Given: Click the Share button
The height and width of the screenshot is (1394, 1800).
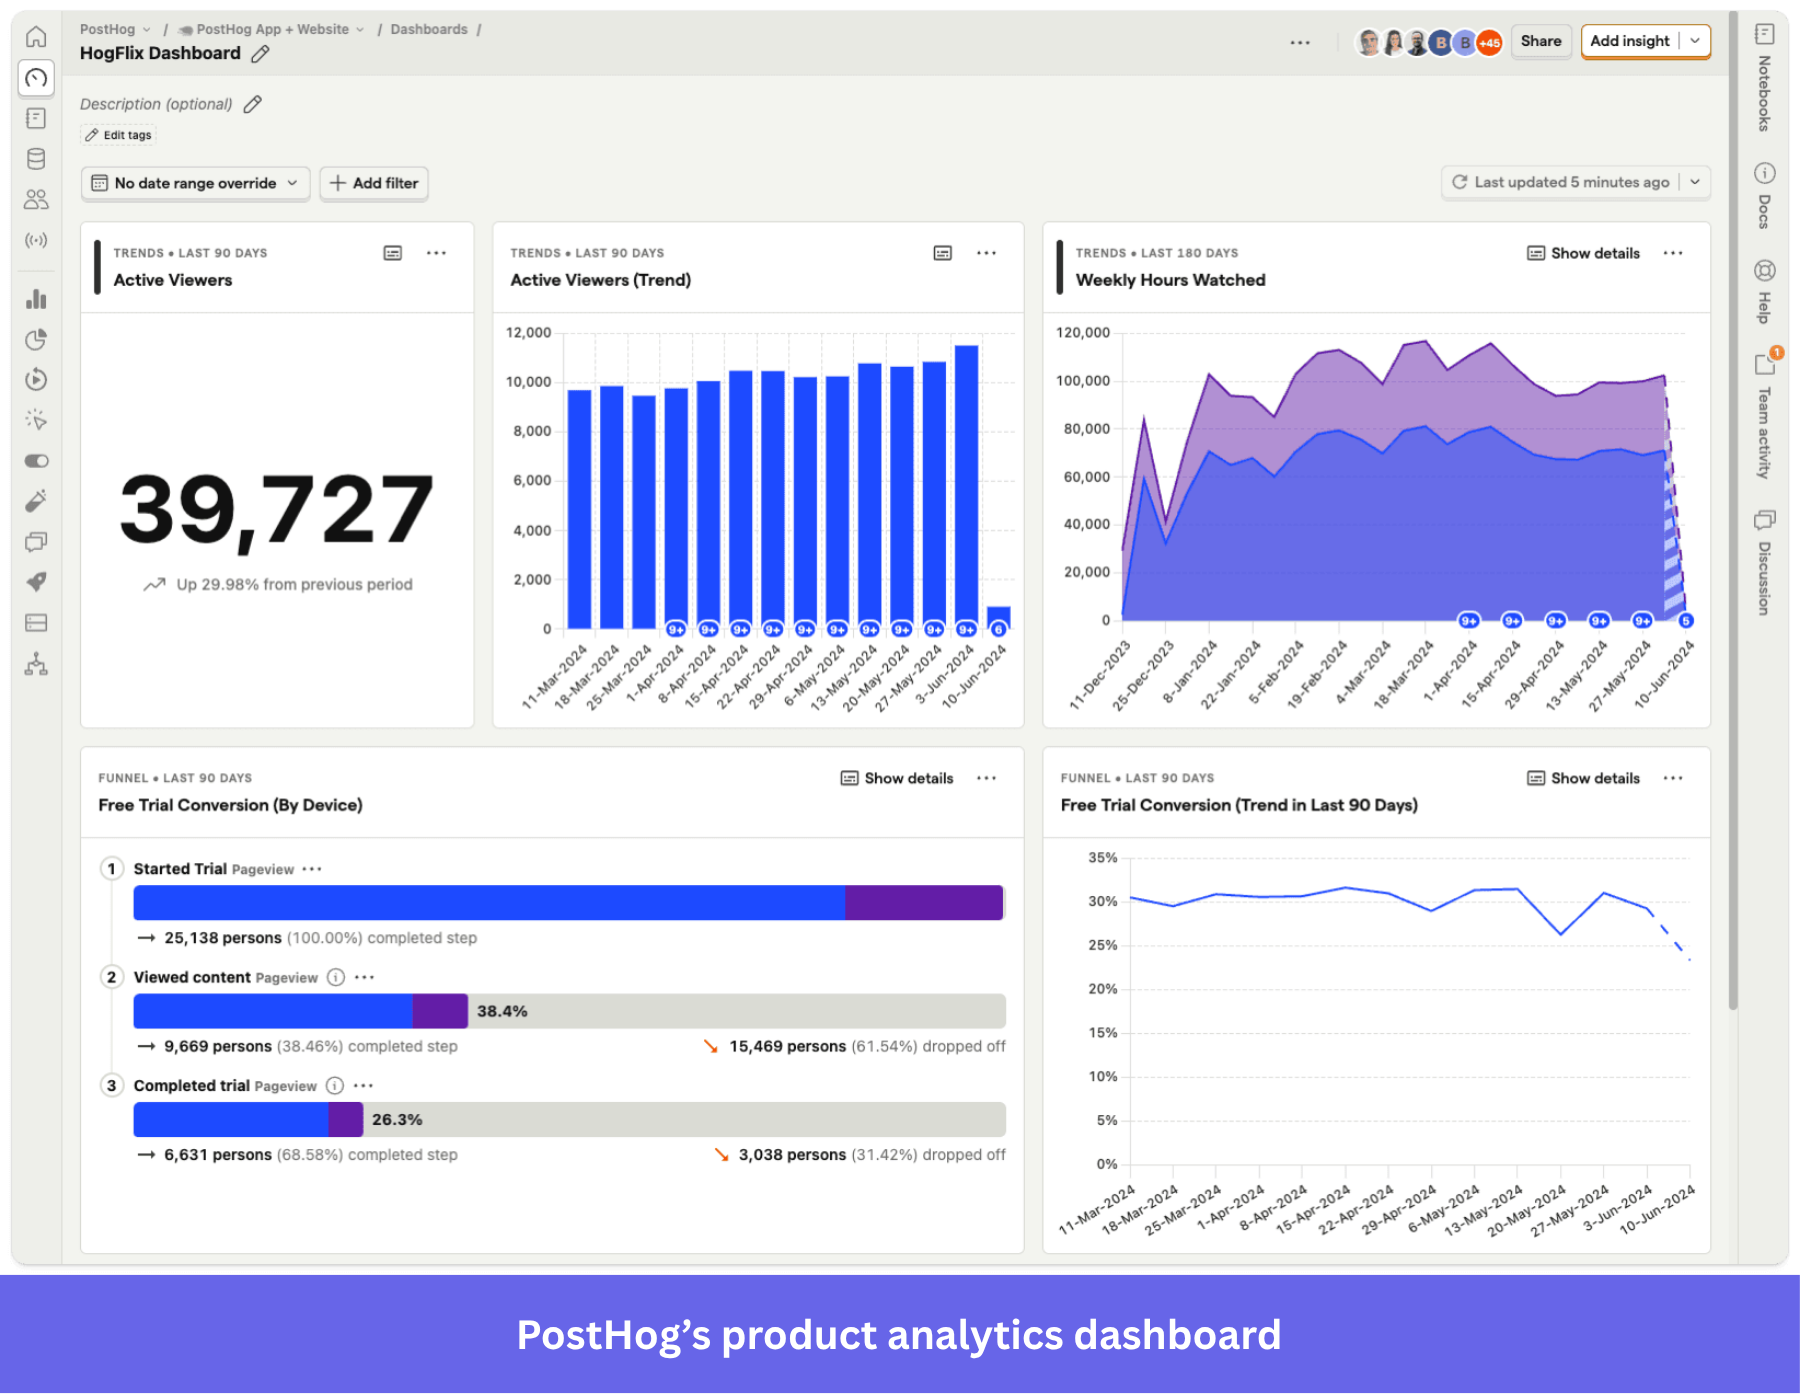Looking at the screenshot, I should (x=1541, y=41).
